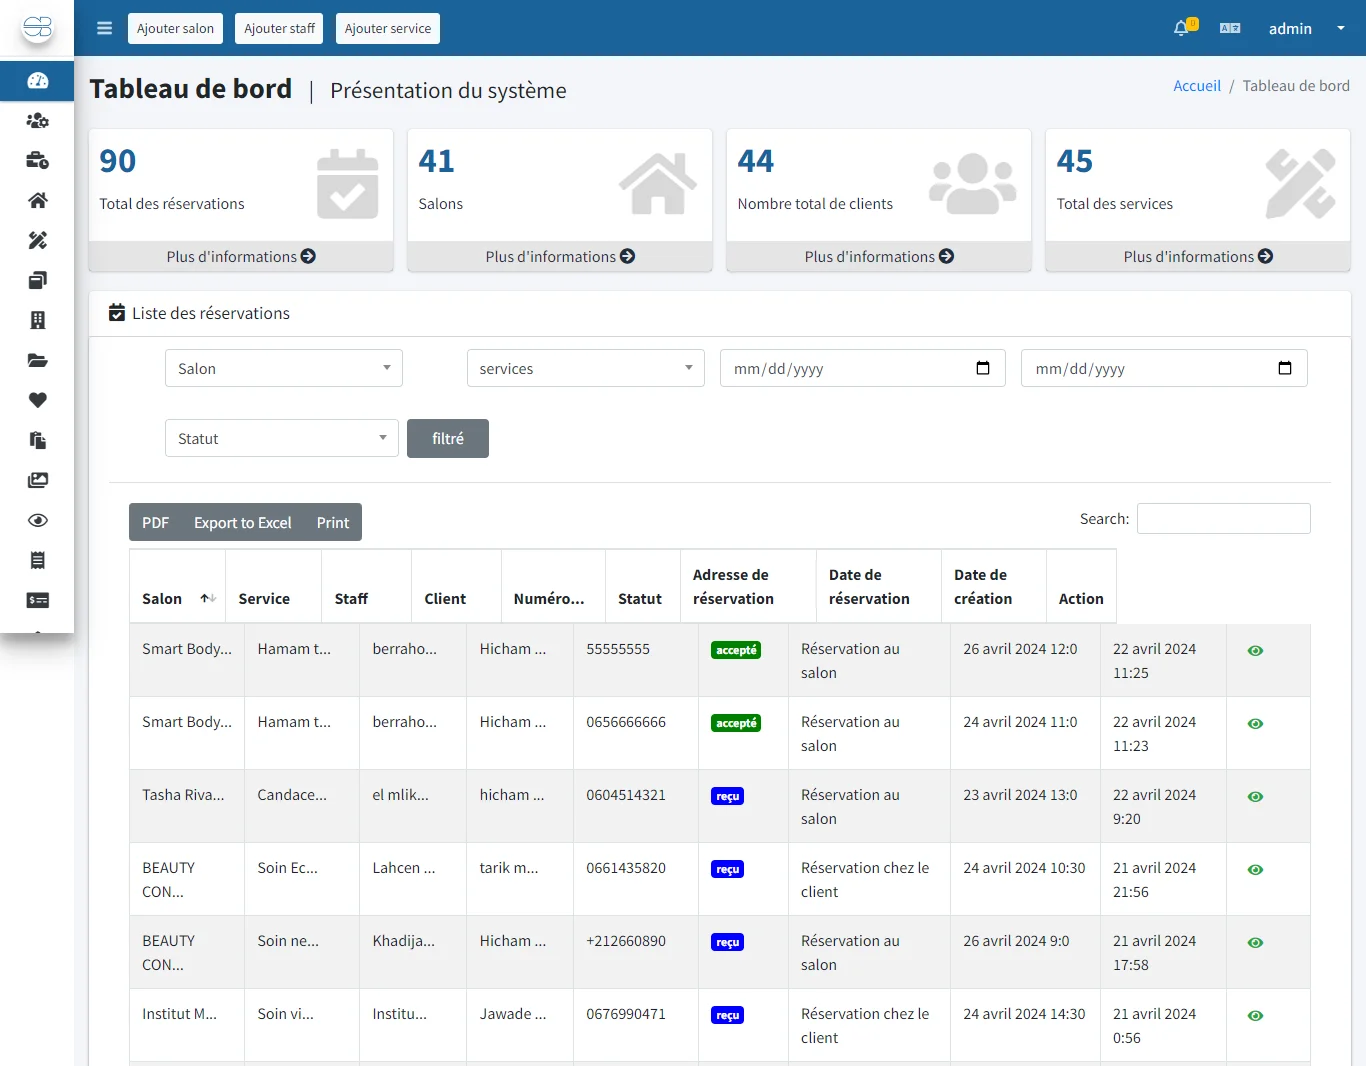
Task: Click the first mm/dd/yyyy date input
Action: pos(862,368)
